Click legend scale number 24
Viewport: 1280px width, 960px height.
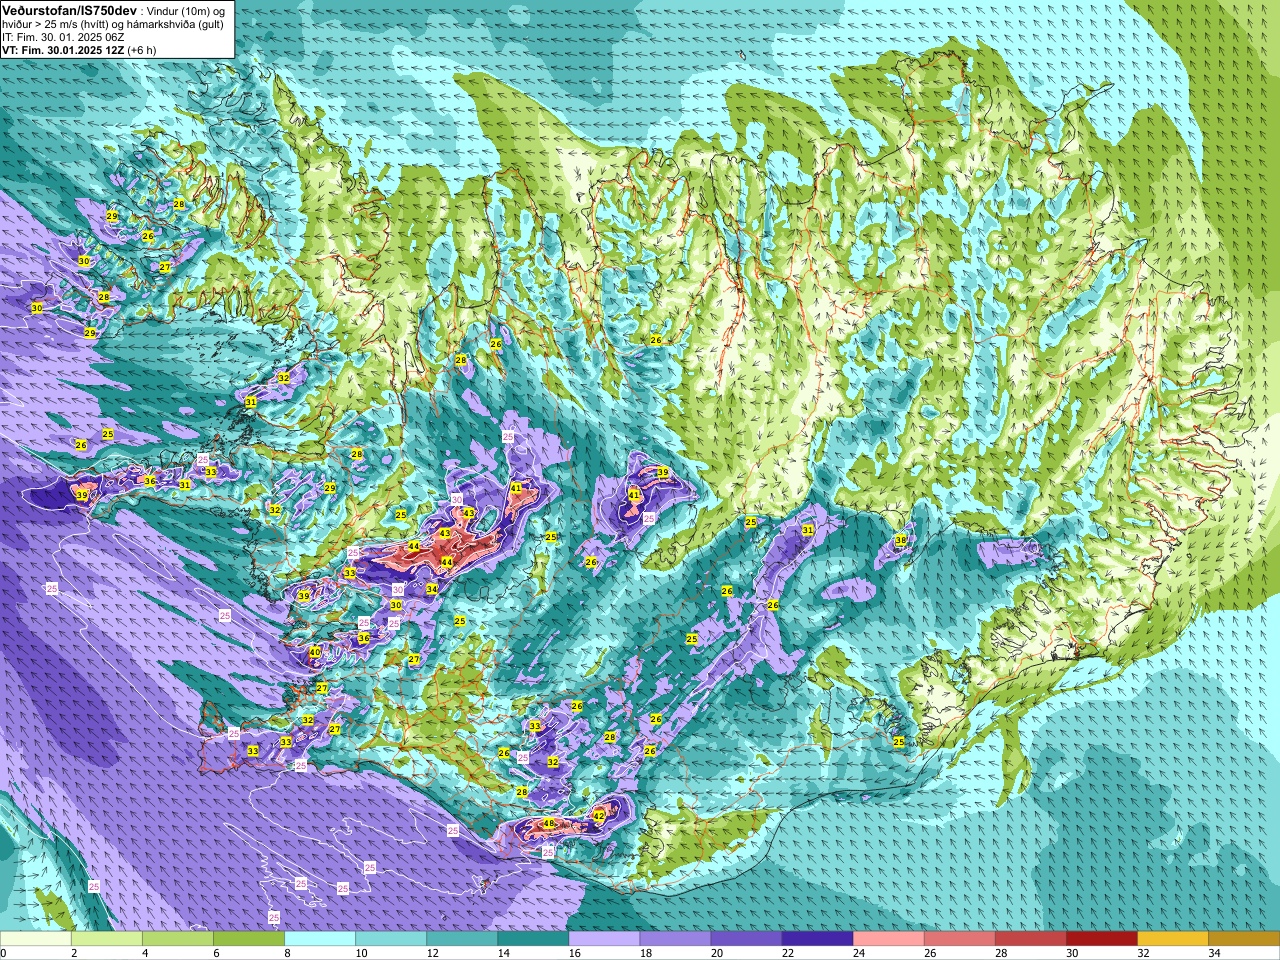(858, 953)
